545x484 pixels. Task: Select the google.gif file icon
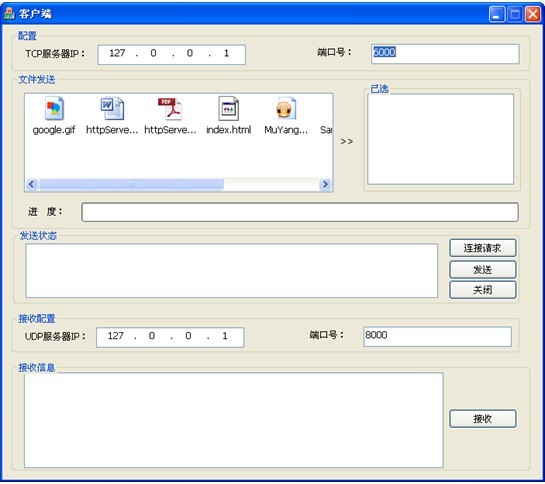54,108
